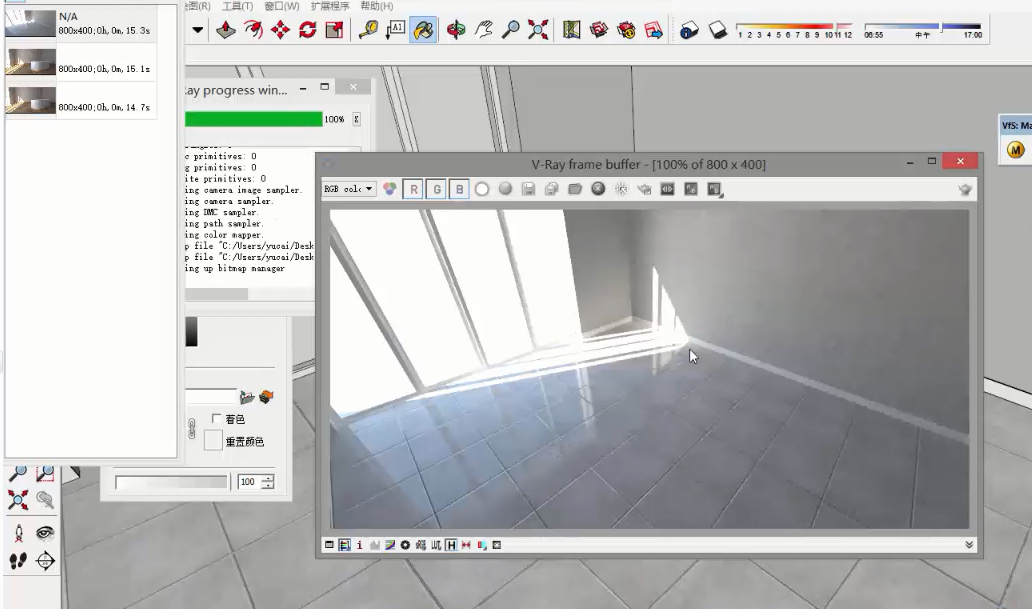Image resolution: width=1032 pixels, height=609 pixels.
Task: Select the Paint Bucket tool
Action: [424, 31]
